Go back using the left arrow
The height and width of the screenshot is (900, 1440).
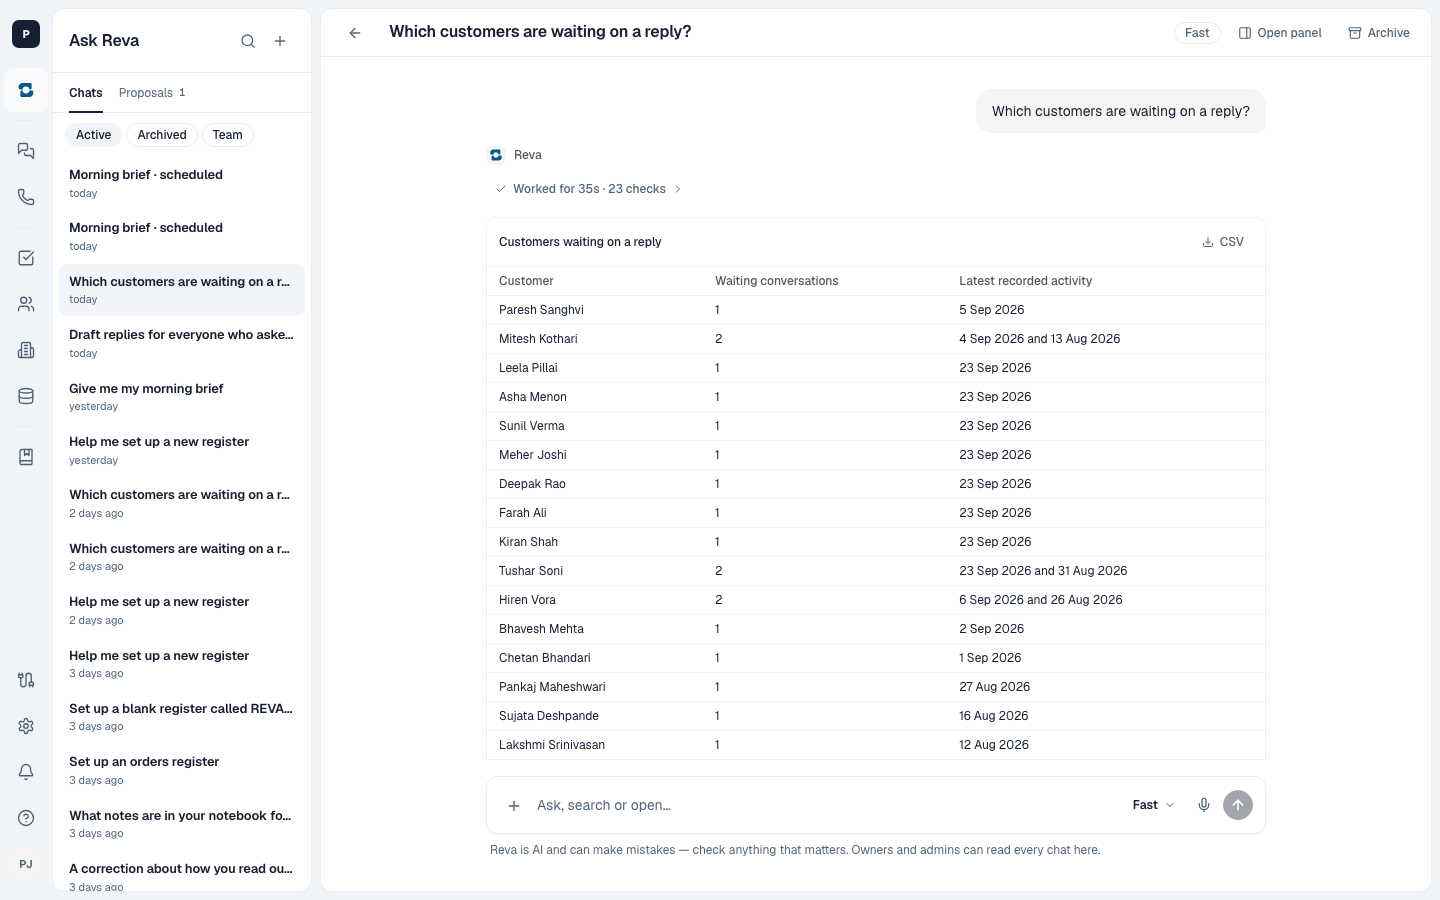(355, 33)
